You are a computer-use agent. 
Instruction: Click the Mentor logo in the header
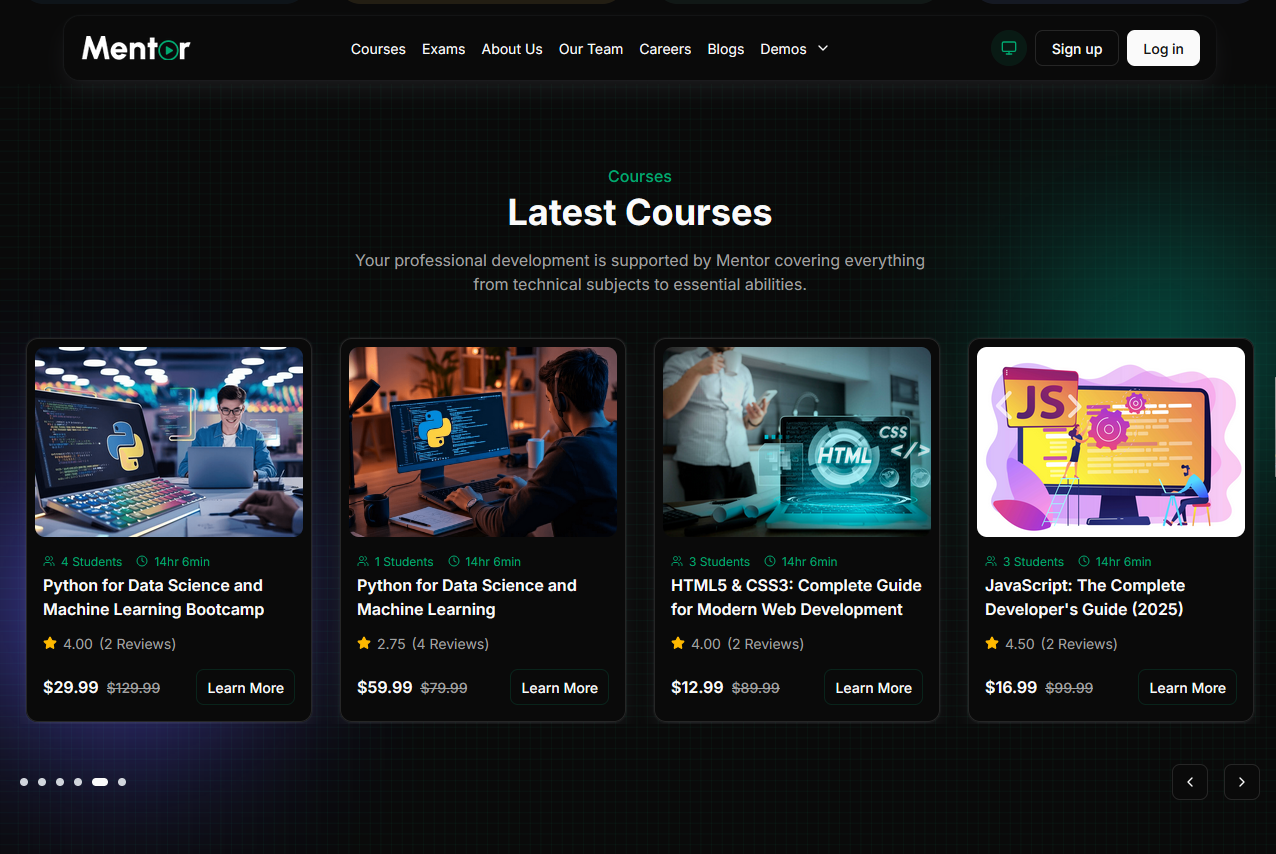pos(136,48)
